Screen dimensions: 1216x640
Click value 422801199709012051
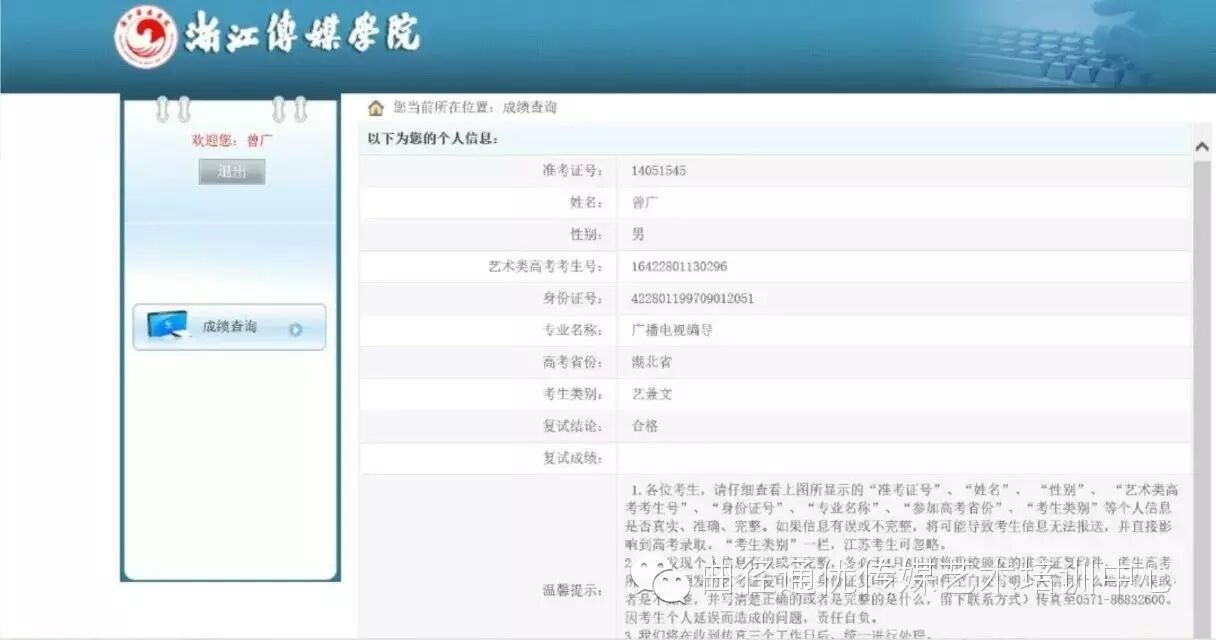[x=692, y=299]
